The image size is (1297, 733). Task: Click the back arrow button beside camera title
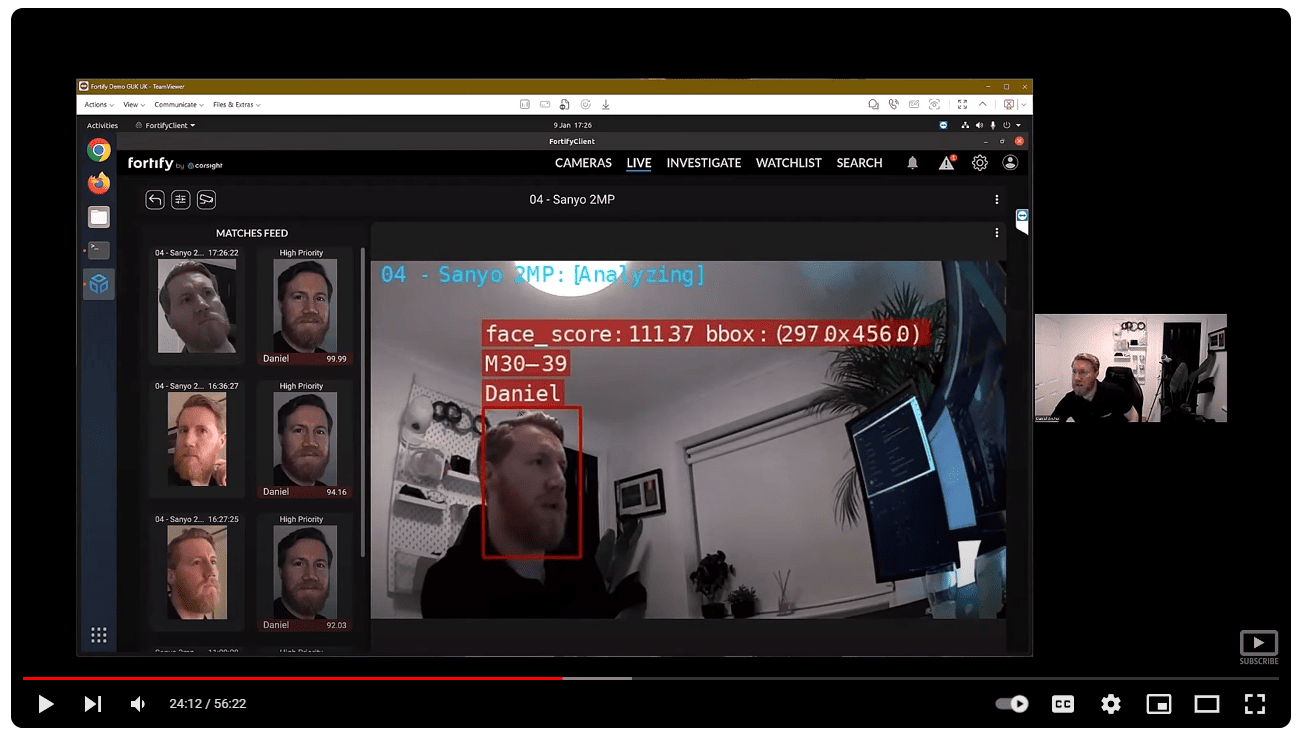coord(155,200)
